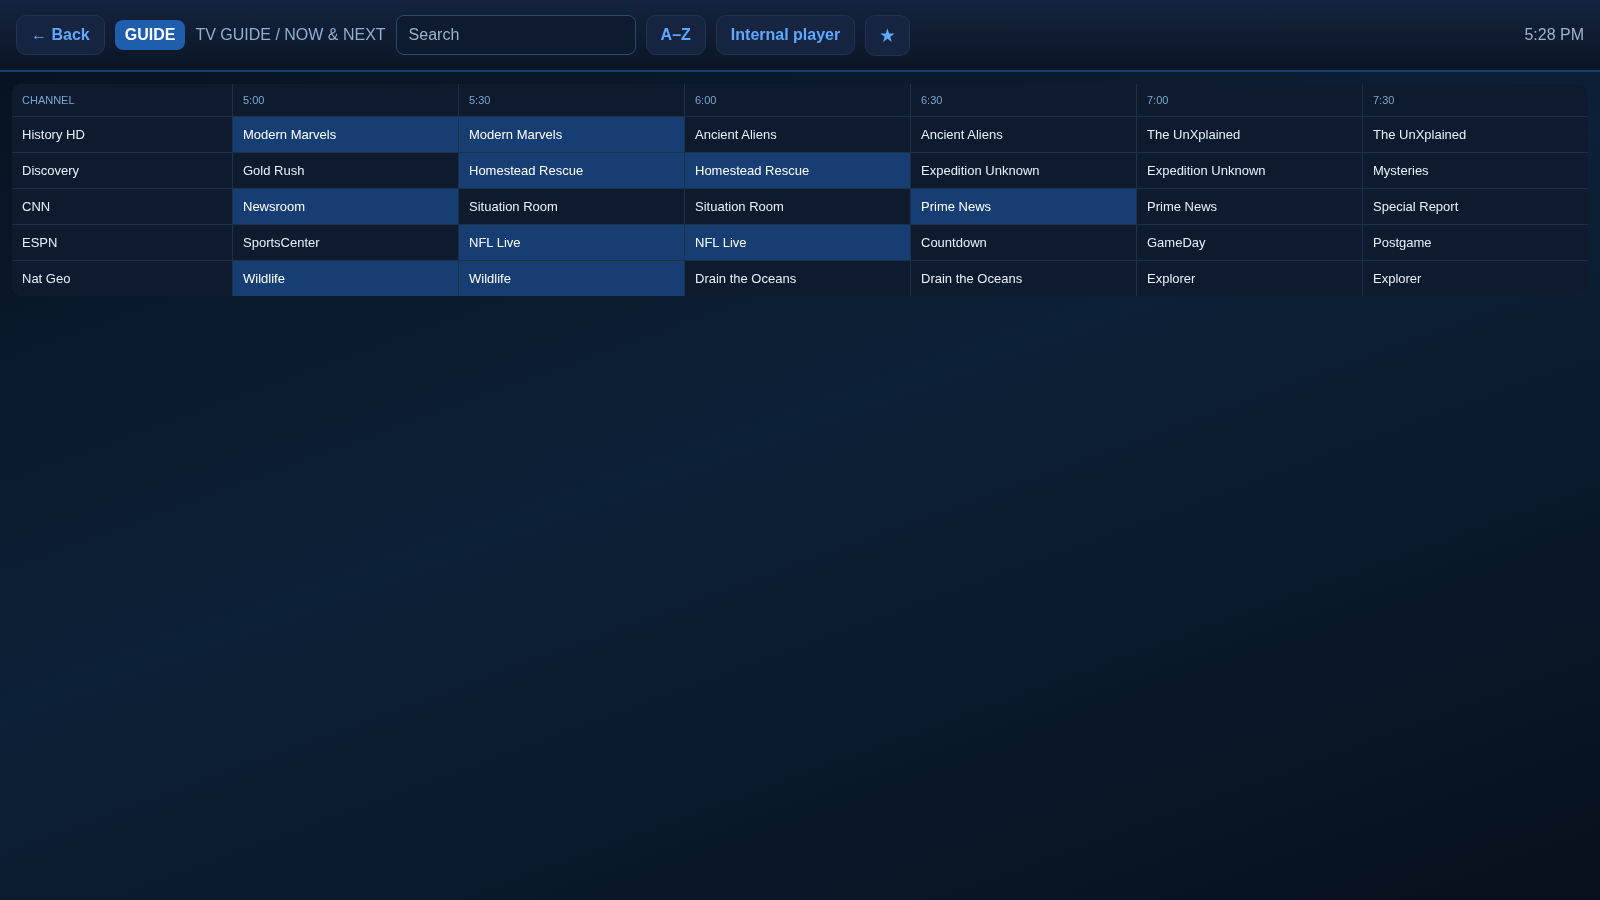Open Expedition Unknown at 7:00

tap(1249, 171)
